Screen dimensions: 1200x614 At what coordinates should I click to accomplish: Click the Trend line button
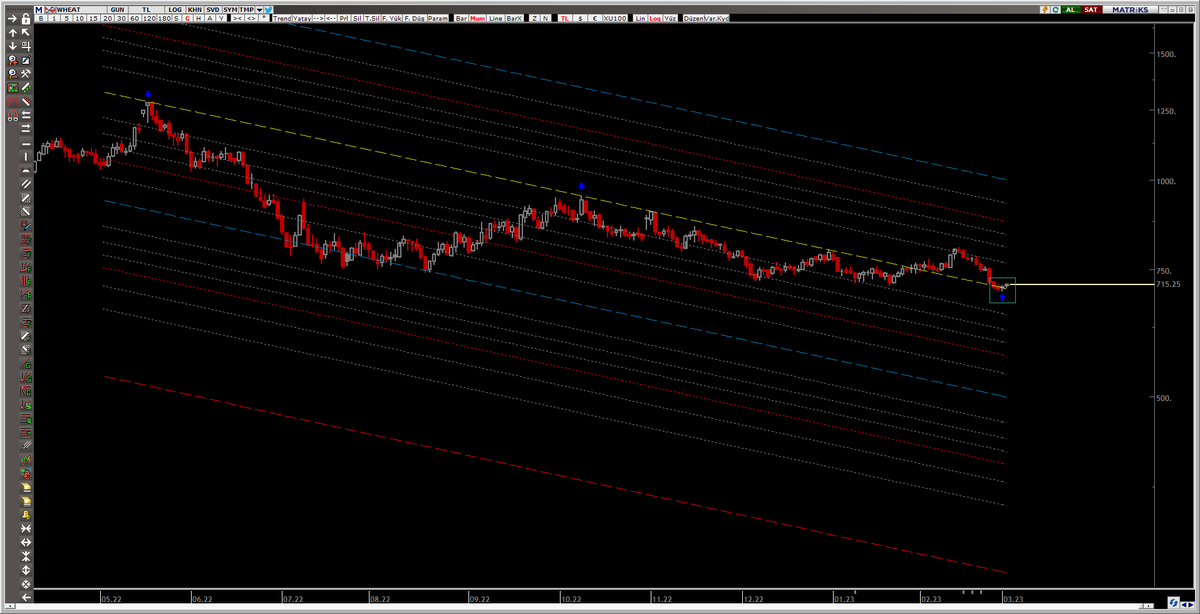pos(282,19)
